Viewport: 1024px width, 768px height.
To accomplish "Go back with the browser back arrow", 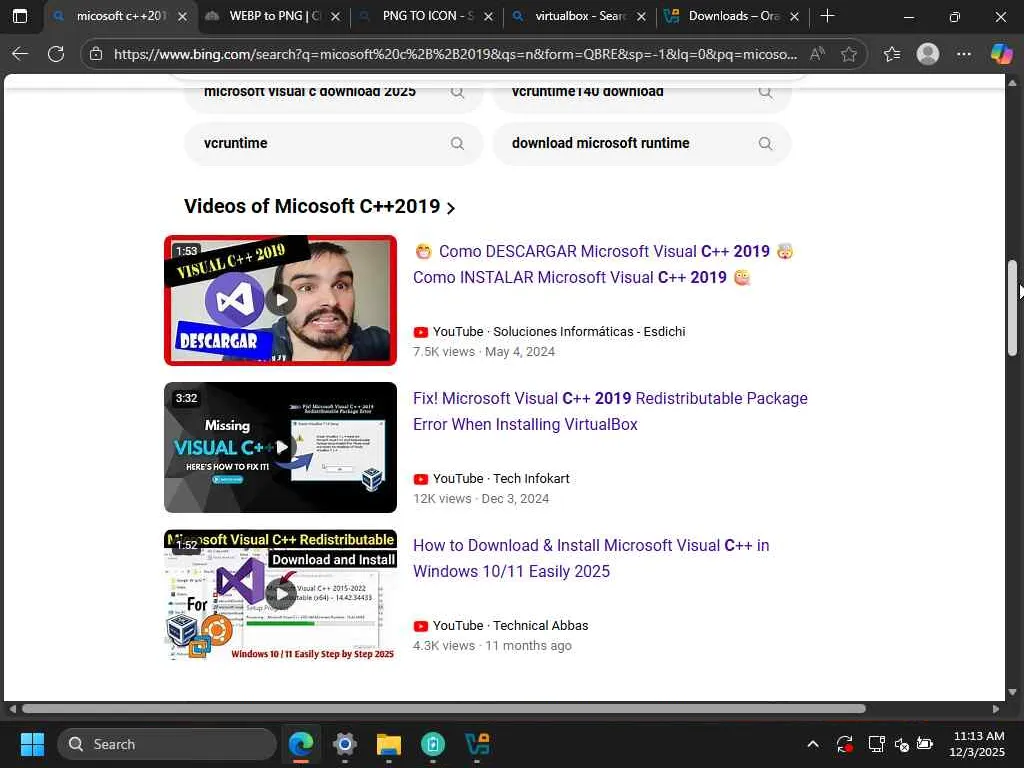I will pyautogui.click(x=20, y=54).
